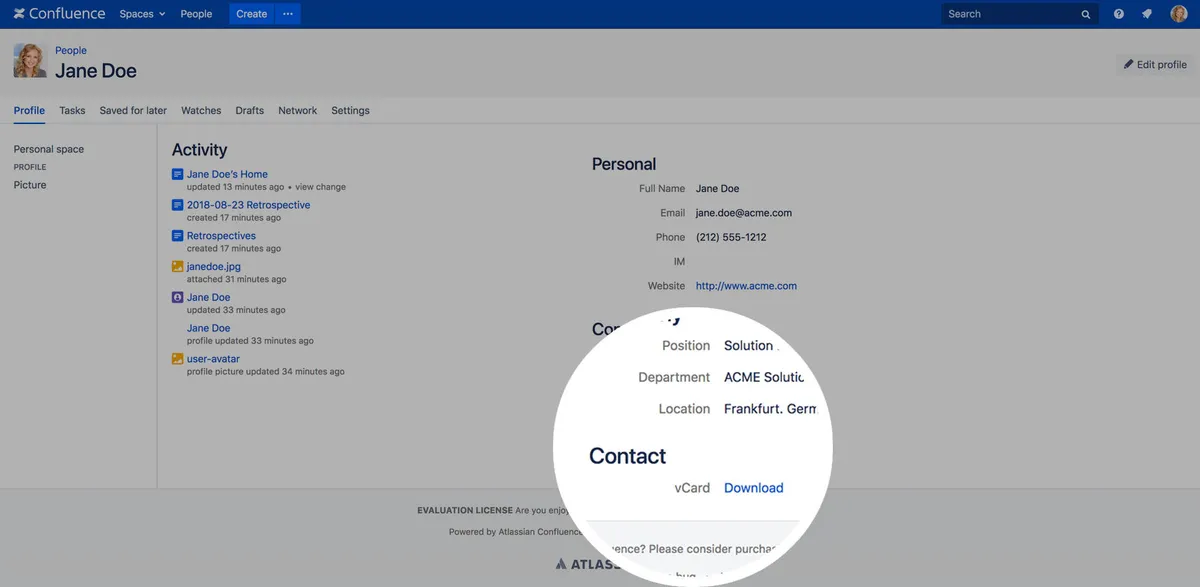Follow the People breadcrumb link

click(71, 50)
